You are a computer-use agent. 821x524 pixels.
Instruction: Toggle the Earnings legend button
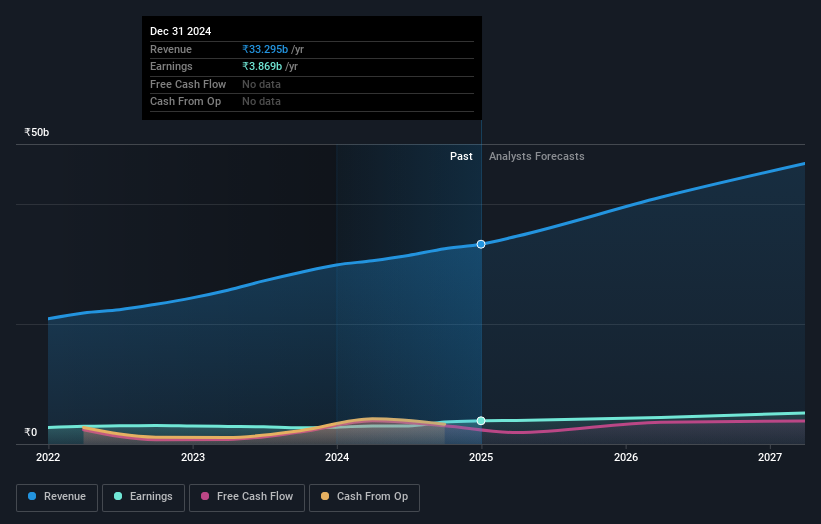[x=143, y=497]
